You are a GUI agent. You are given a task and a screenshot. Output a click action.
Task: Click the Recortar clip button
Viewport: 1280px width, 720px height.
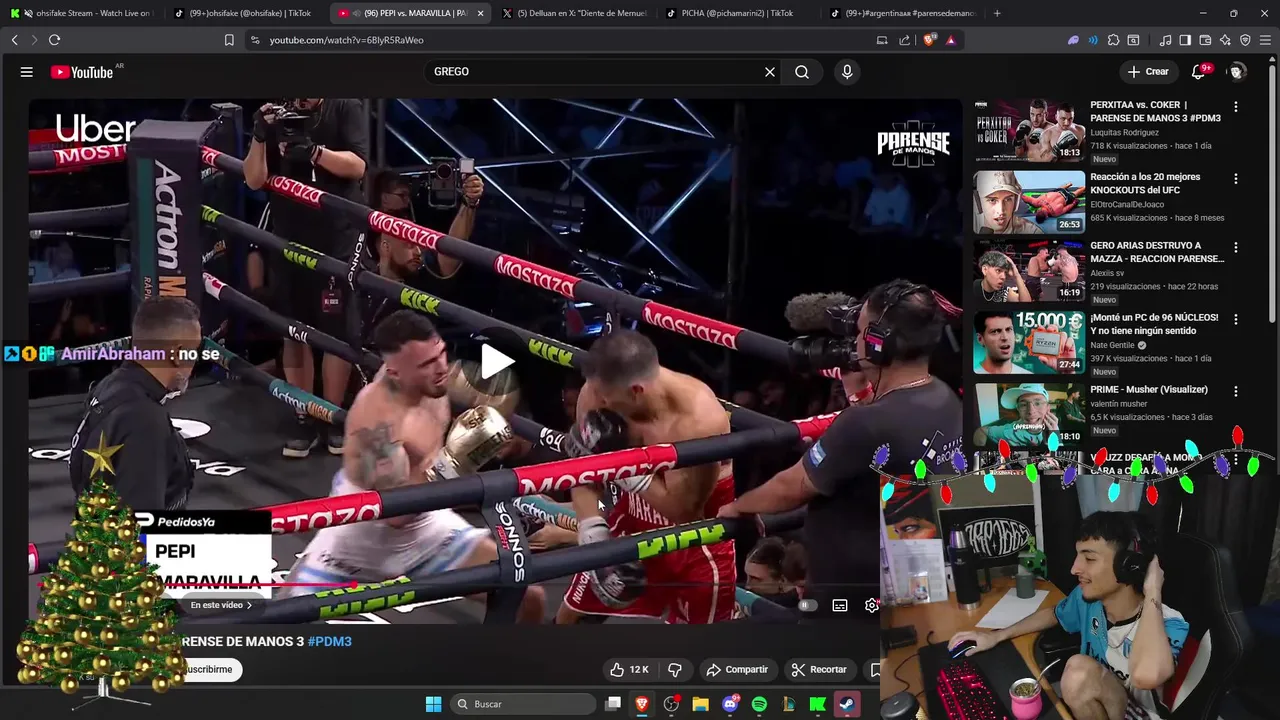819,669
